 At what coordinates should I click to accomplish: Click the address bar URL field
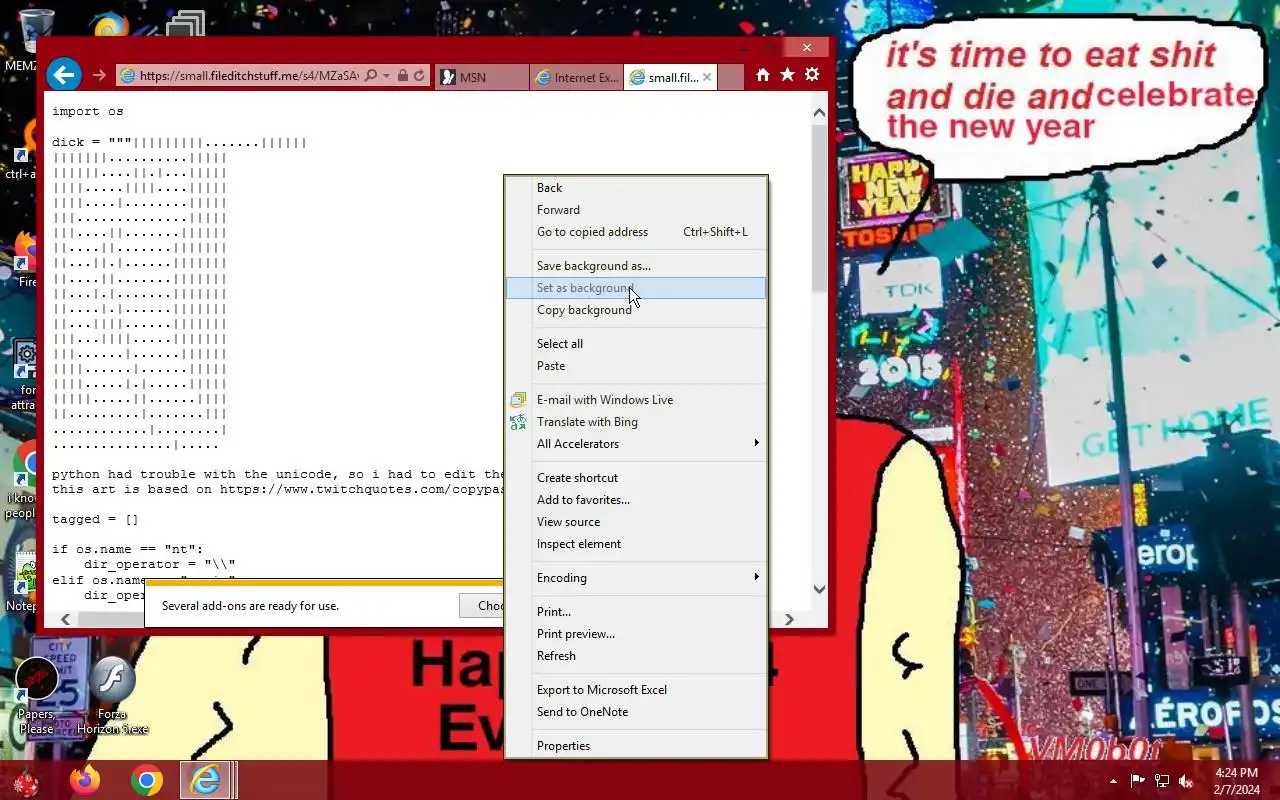(x=240, y=76)
